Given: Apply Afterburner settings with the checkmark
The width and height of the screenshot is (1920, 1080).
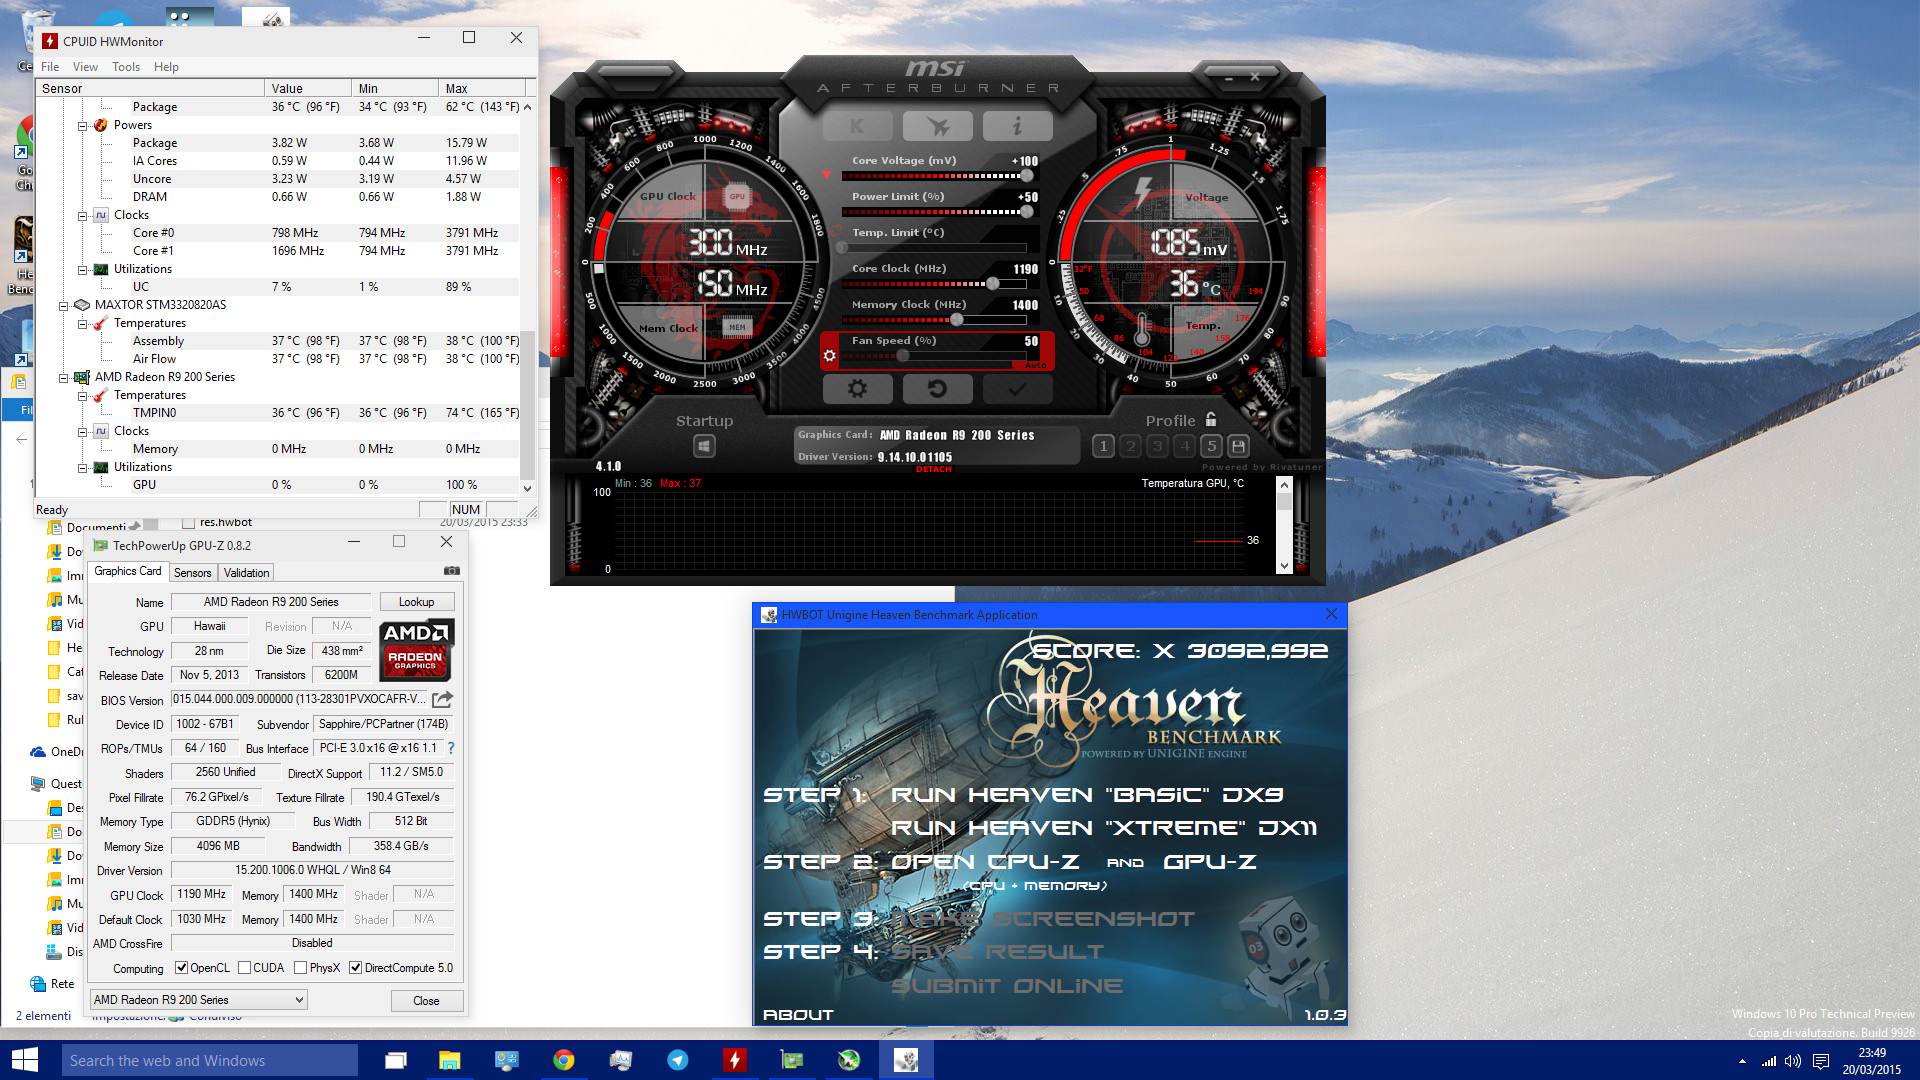Looking at the screenshot, I should (1017, 388).
